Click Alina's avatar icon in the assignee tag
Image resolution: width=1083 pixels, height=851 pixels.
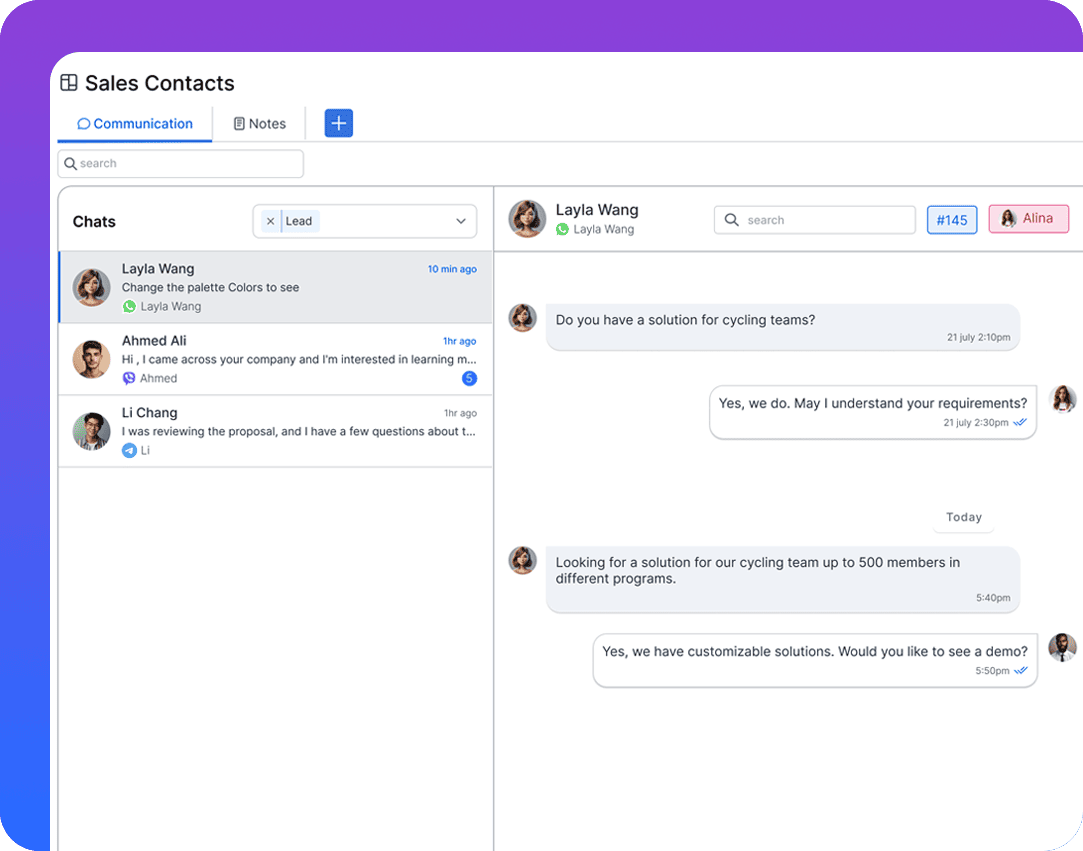click(1008, 219)
